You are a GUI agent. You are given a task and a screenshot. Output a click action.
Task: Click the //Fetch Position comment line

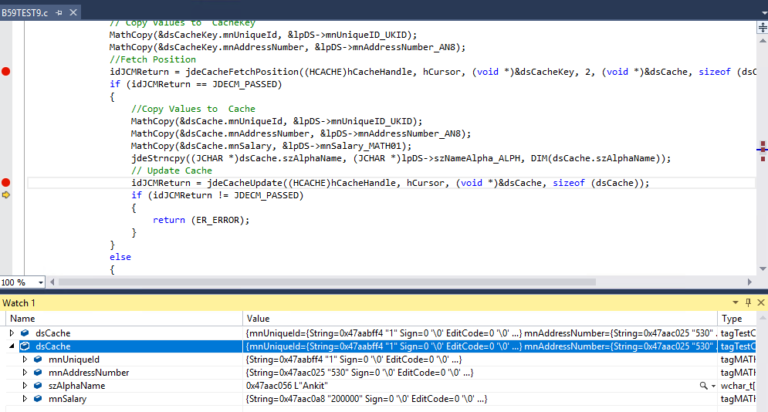tap(152, 59)
